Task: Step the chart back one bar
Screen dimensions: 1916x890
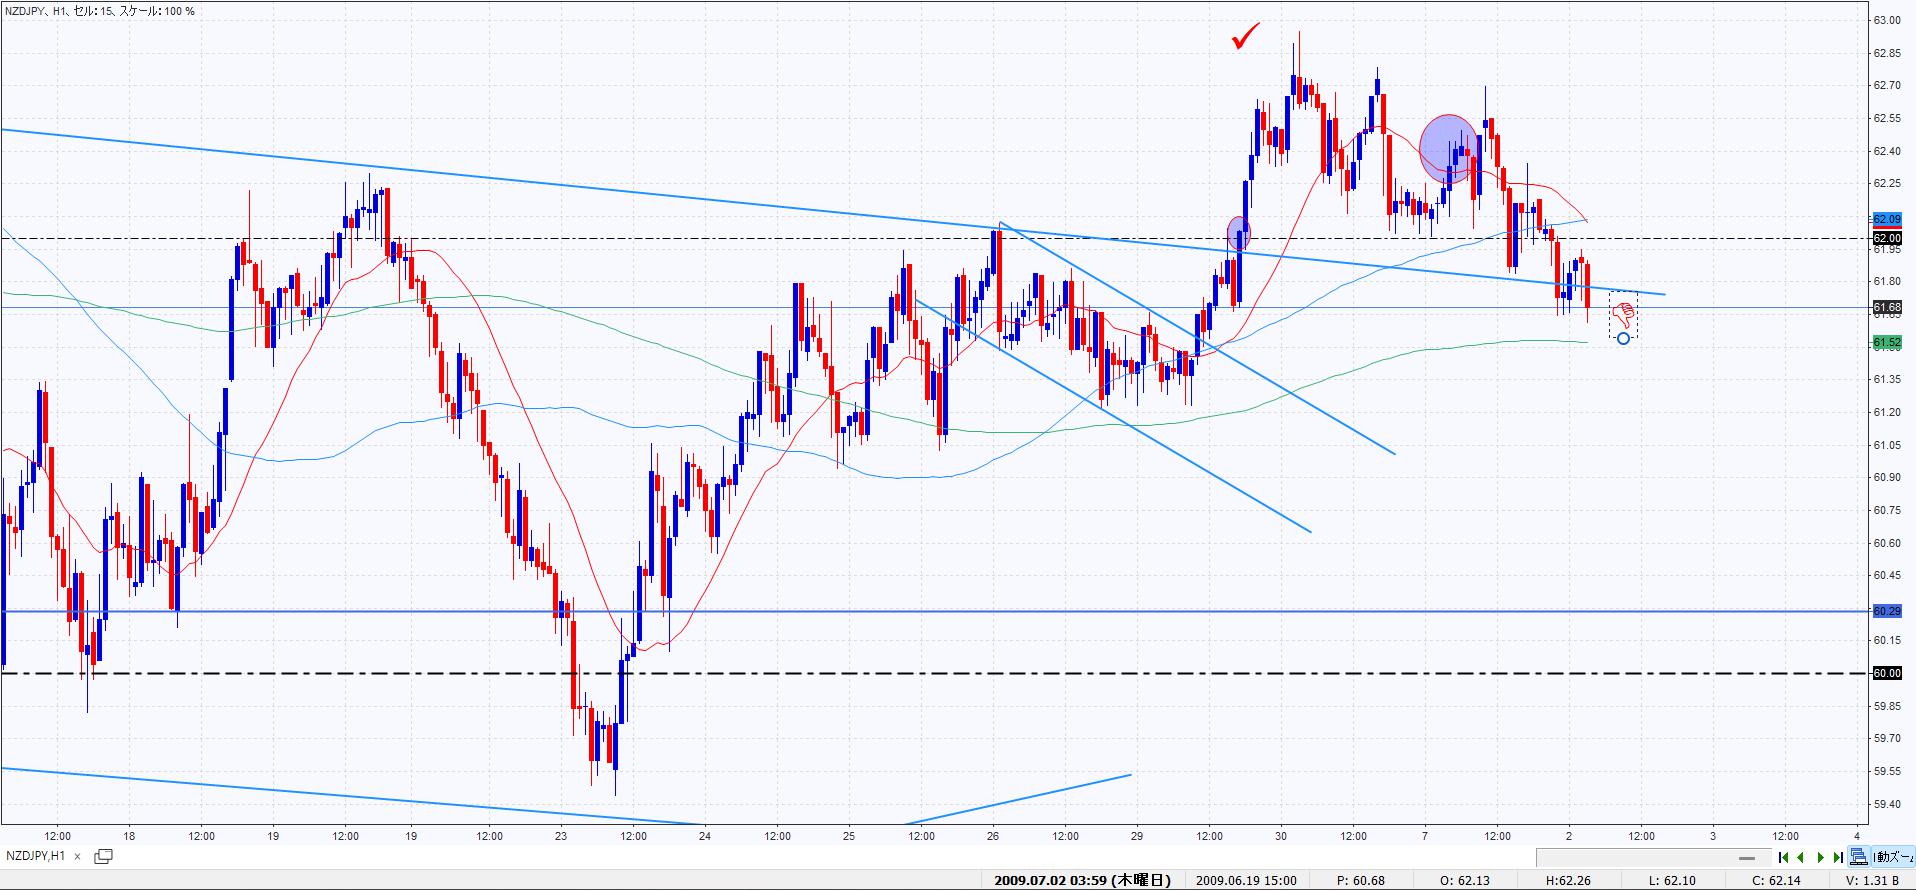Action: pyautogui.click(x=1801, y=857)
